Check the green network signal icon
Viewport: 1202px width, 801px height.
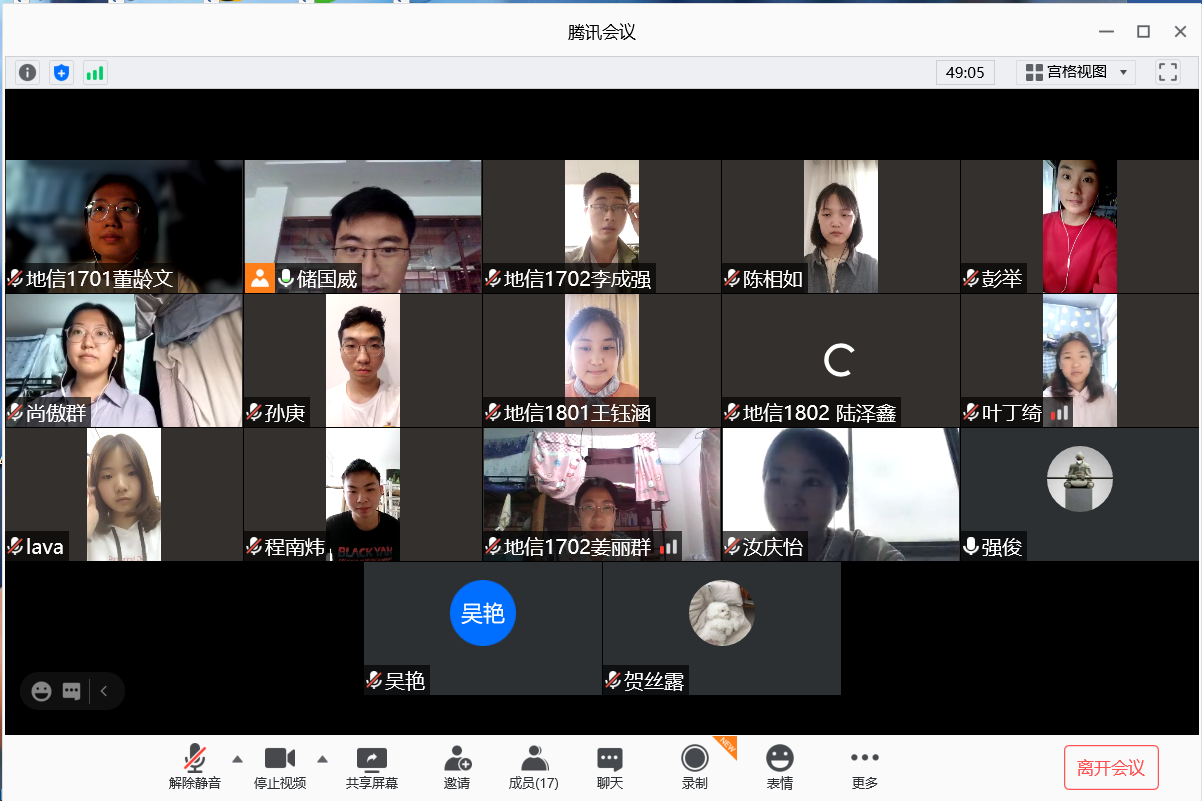95,72
